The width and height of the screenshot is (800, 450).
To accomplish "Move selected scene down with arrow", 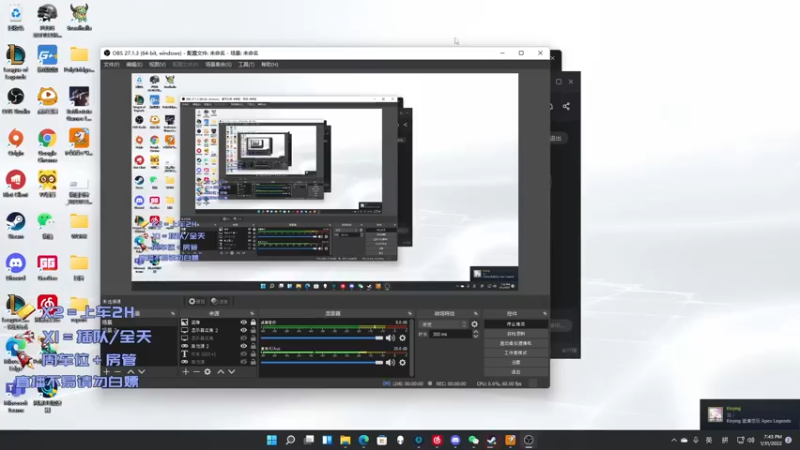I will pos(142,372).
